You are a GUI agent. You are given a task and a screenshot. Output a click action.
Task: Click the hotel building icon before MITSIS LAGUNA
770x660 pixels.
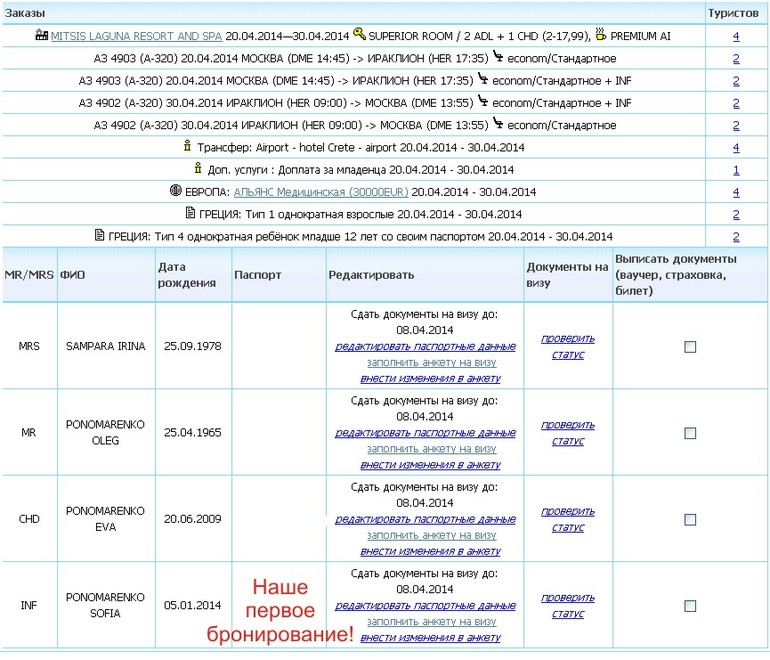(x=42, y=35)
